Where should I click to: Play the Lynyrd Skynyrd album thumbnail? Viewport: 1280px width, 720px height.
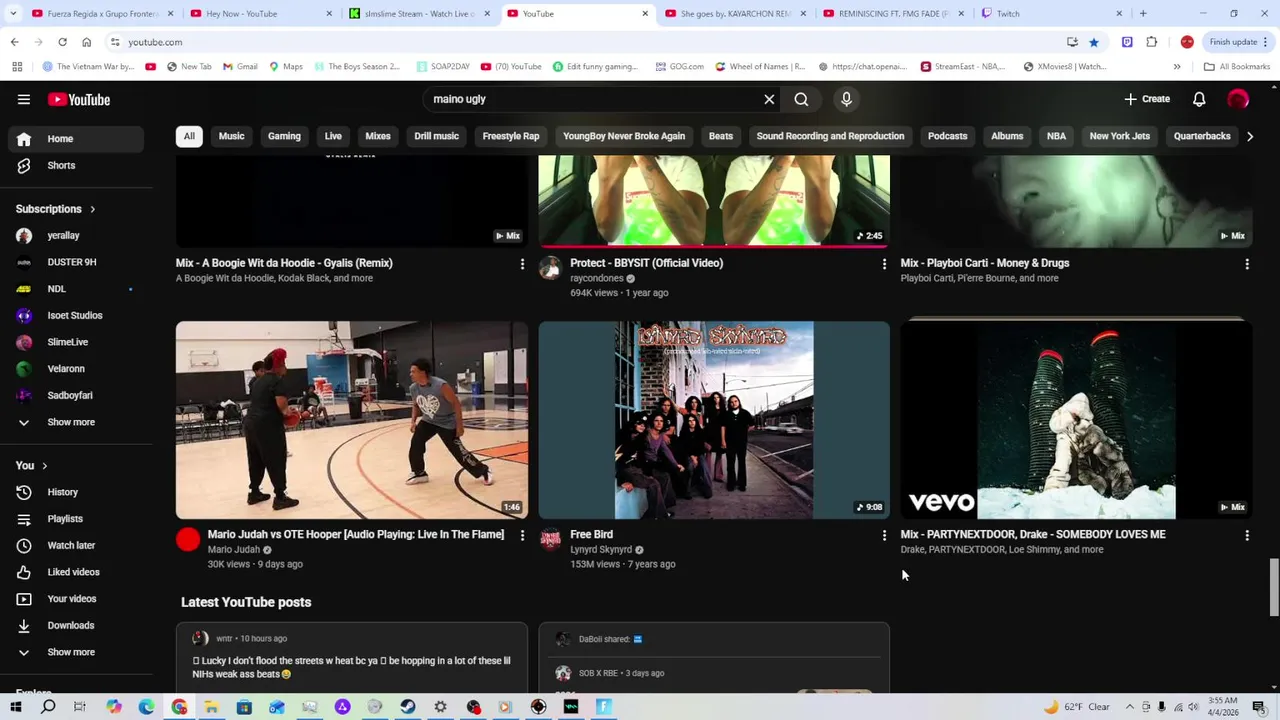click(x=714, y=420)
